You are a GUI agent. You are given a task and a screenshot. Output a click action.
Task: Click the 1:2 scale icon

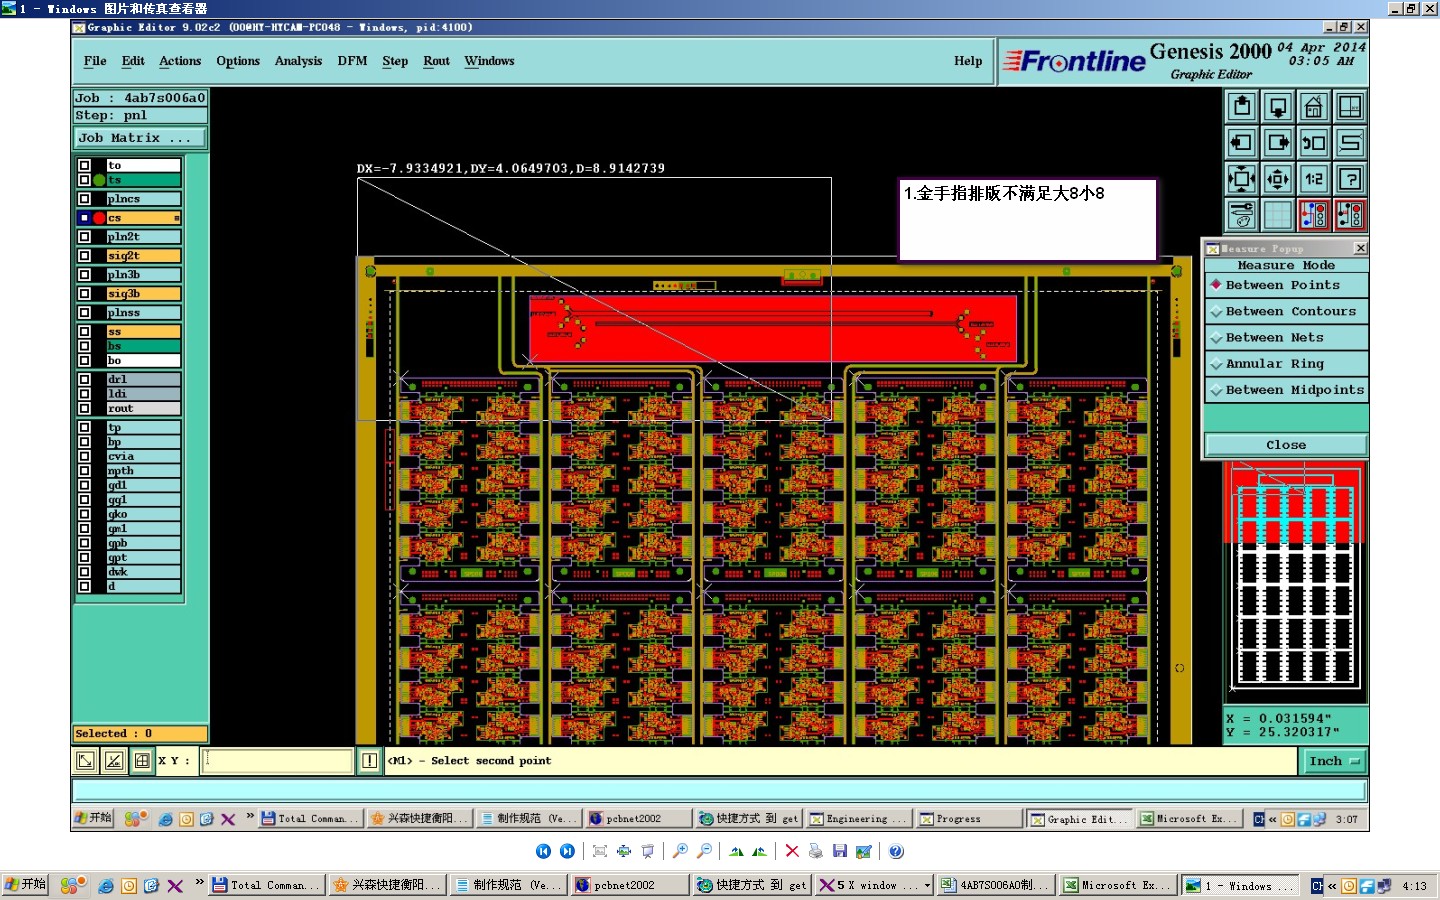[1313, 179]
